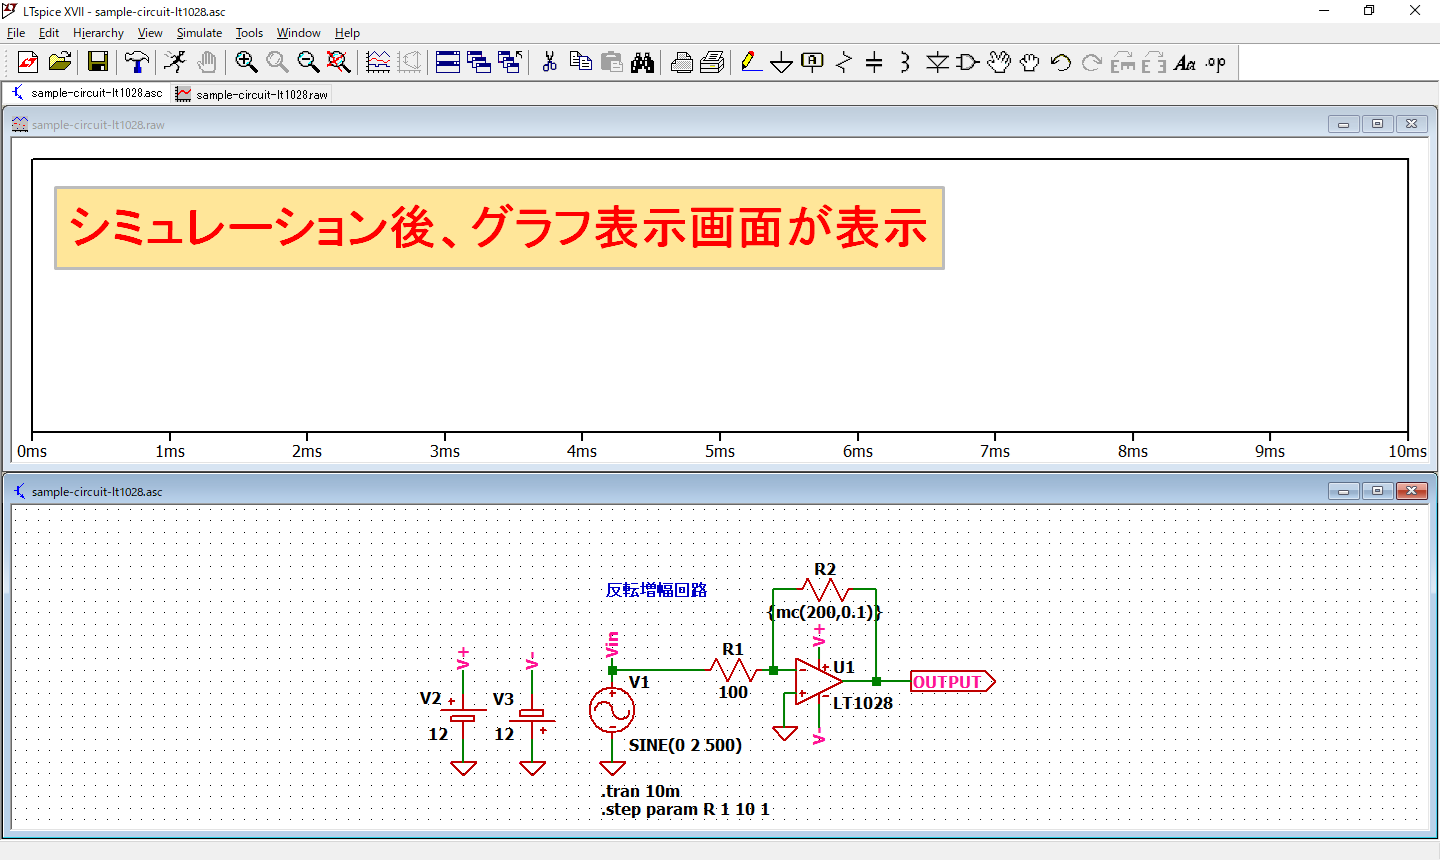The image size is (1440, 860).
Task: Add a text annotation using the Aa icon
Action: 1185,62
